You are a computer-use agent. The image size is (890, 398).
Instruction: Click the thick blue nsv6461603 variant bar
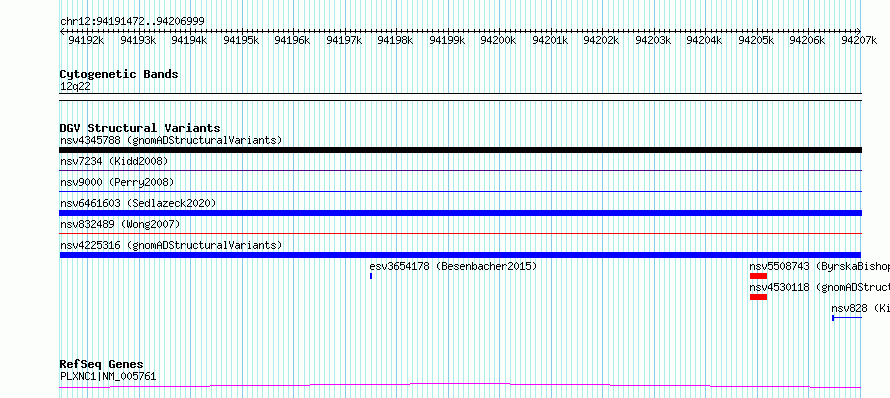461,213
